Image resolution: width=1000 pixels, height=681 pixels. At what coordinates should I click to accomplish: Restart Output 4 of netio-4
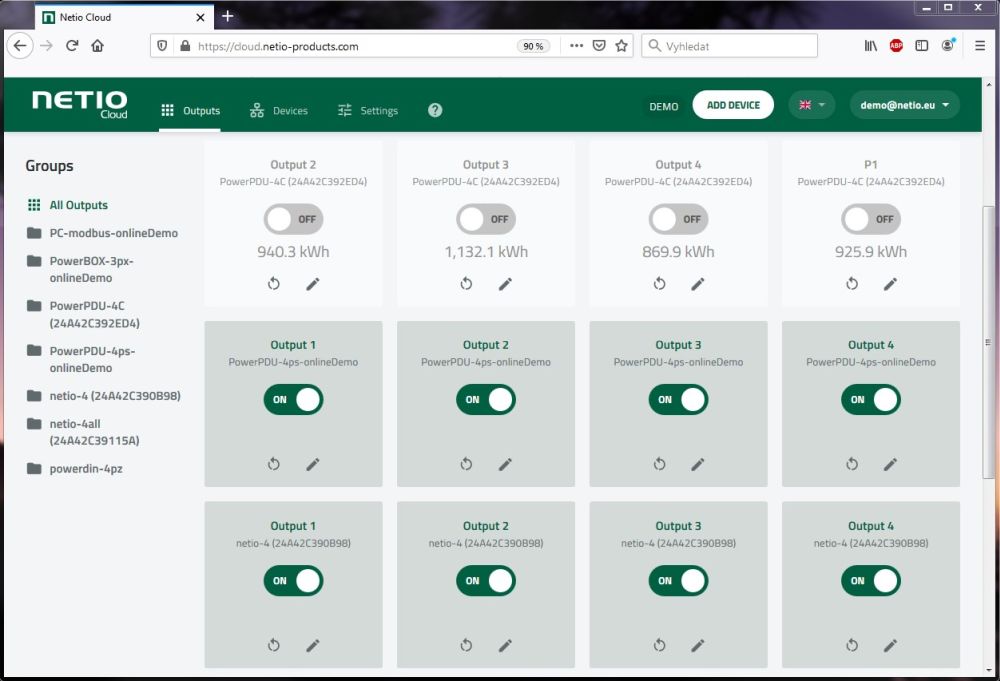852,645
